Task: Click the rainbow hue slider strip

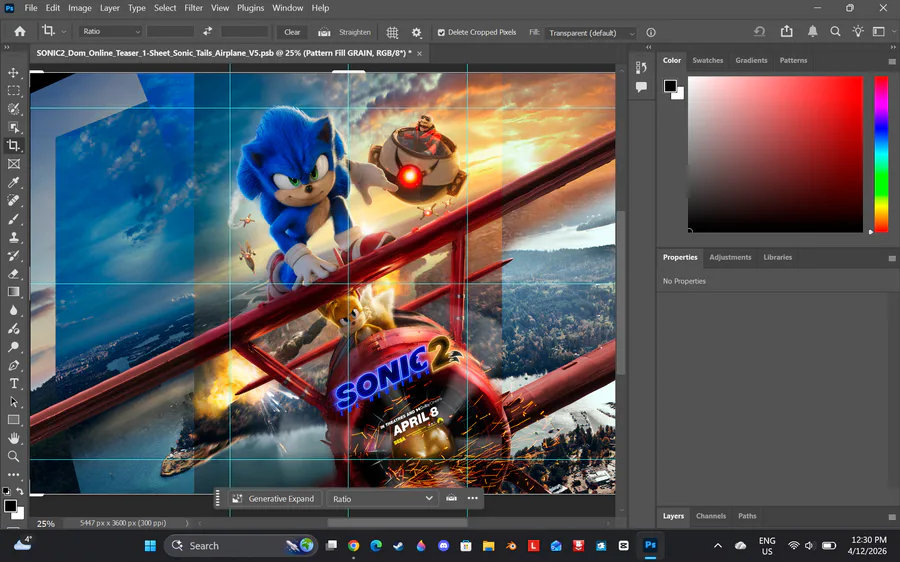Action: tap(881, 153)
